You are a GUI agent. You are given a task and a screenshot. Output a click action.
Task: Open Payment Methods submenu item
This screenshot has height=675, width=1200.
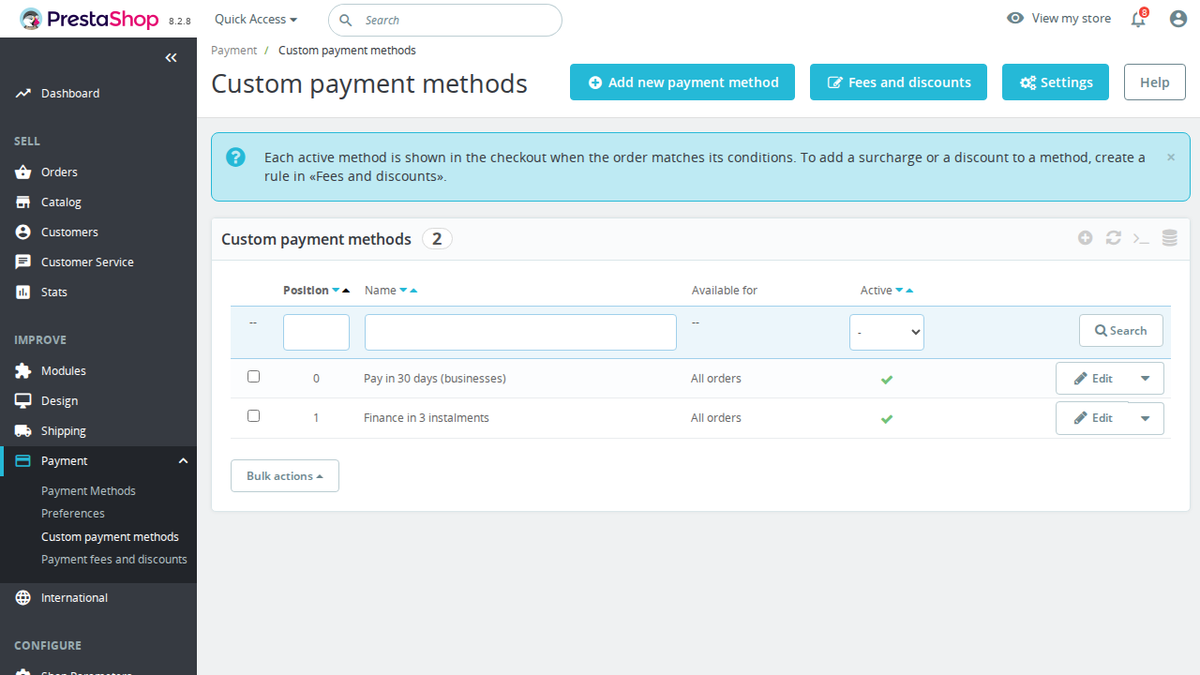point(88,491)
